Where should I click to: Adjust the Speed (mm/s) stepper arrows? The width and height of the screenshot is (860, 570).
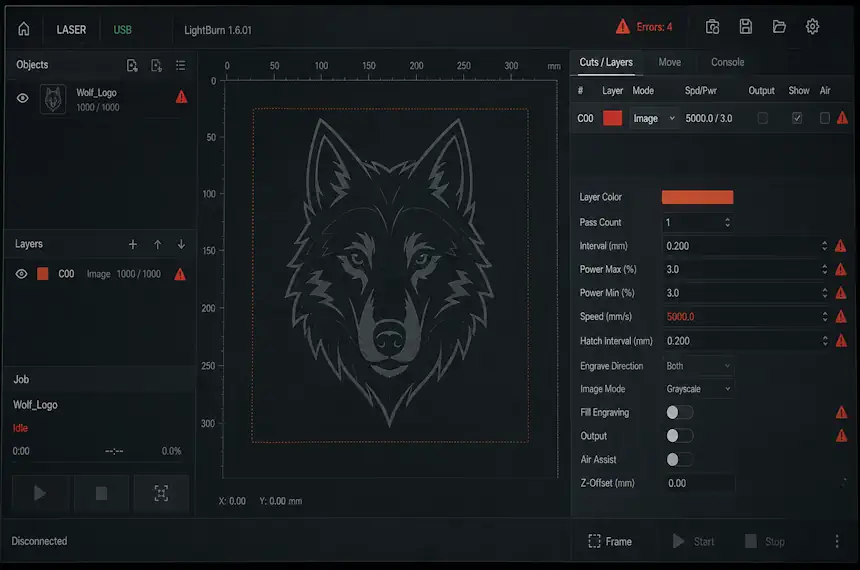coord(825,317)
